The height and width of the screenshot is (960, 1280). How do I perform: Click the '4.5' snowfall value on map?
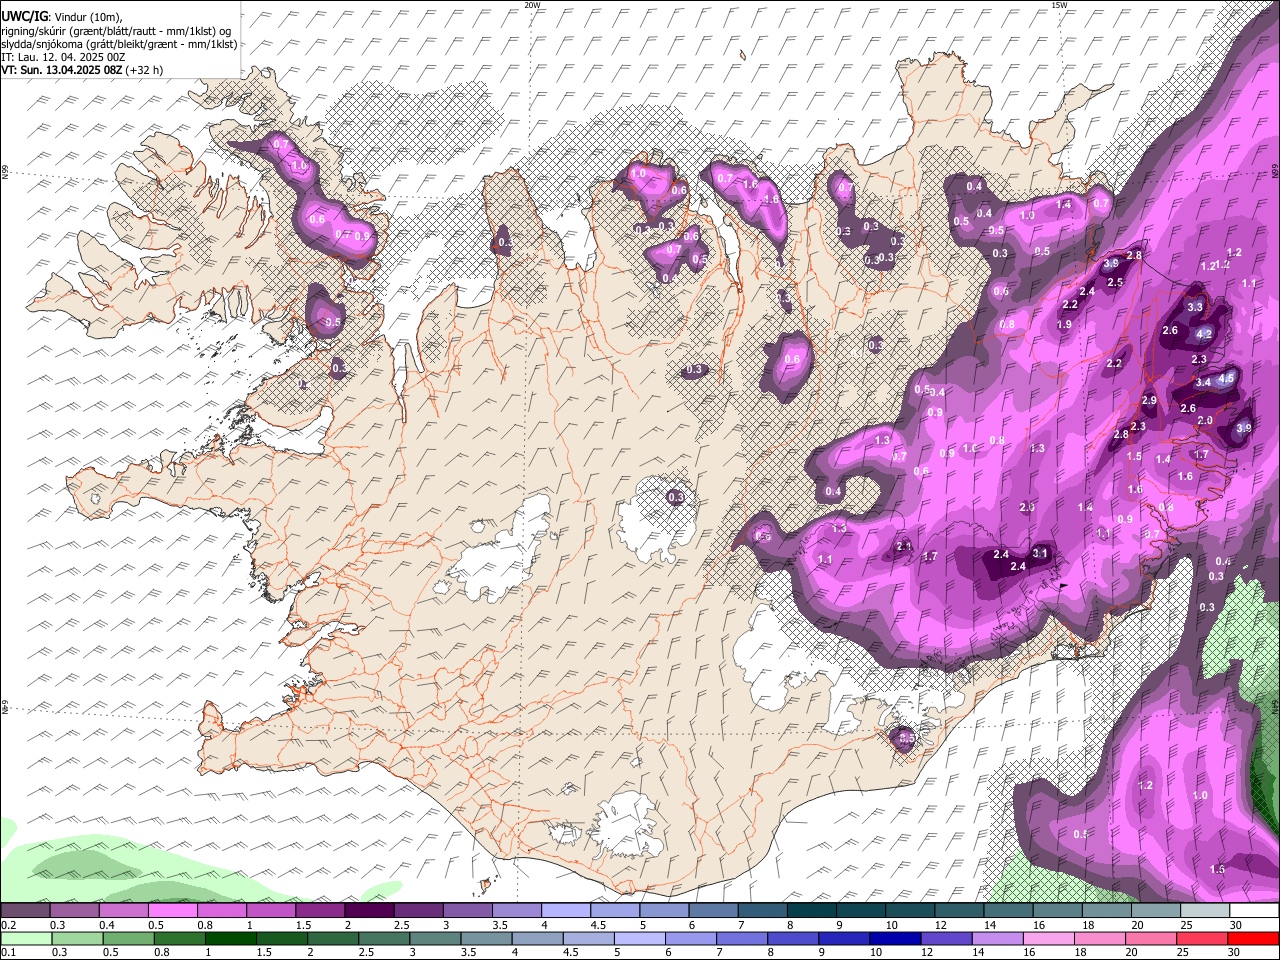coord(1226,377)
